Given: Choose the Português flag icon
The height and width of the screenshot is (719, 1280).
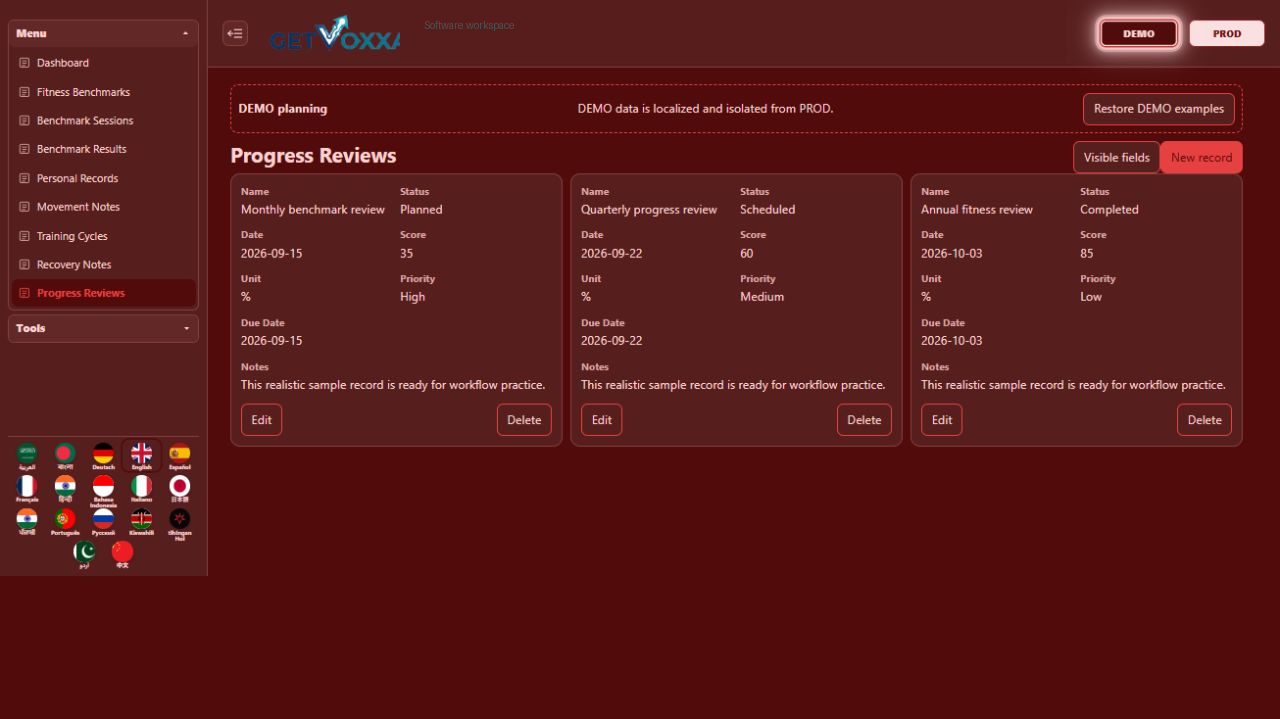Looking at the screenshot, I should (x=65, y=519).
